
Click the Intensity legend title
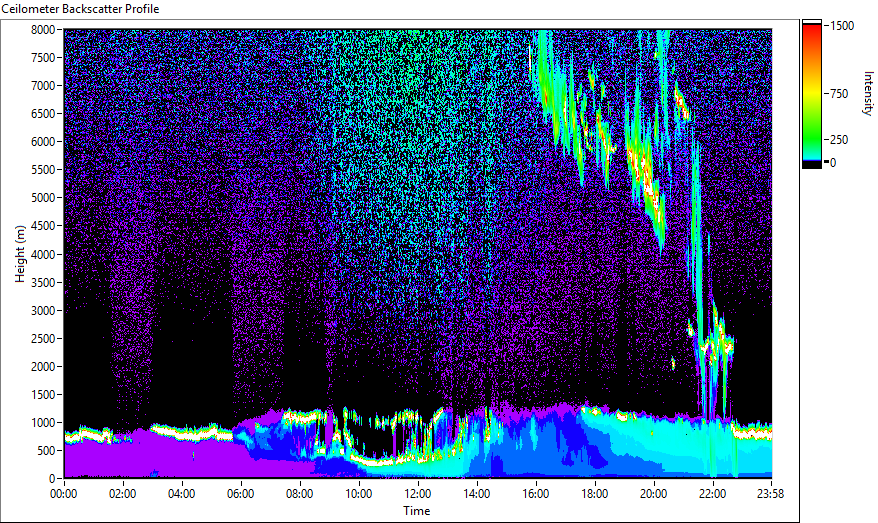coord(868,94)
